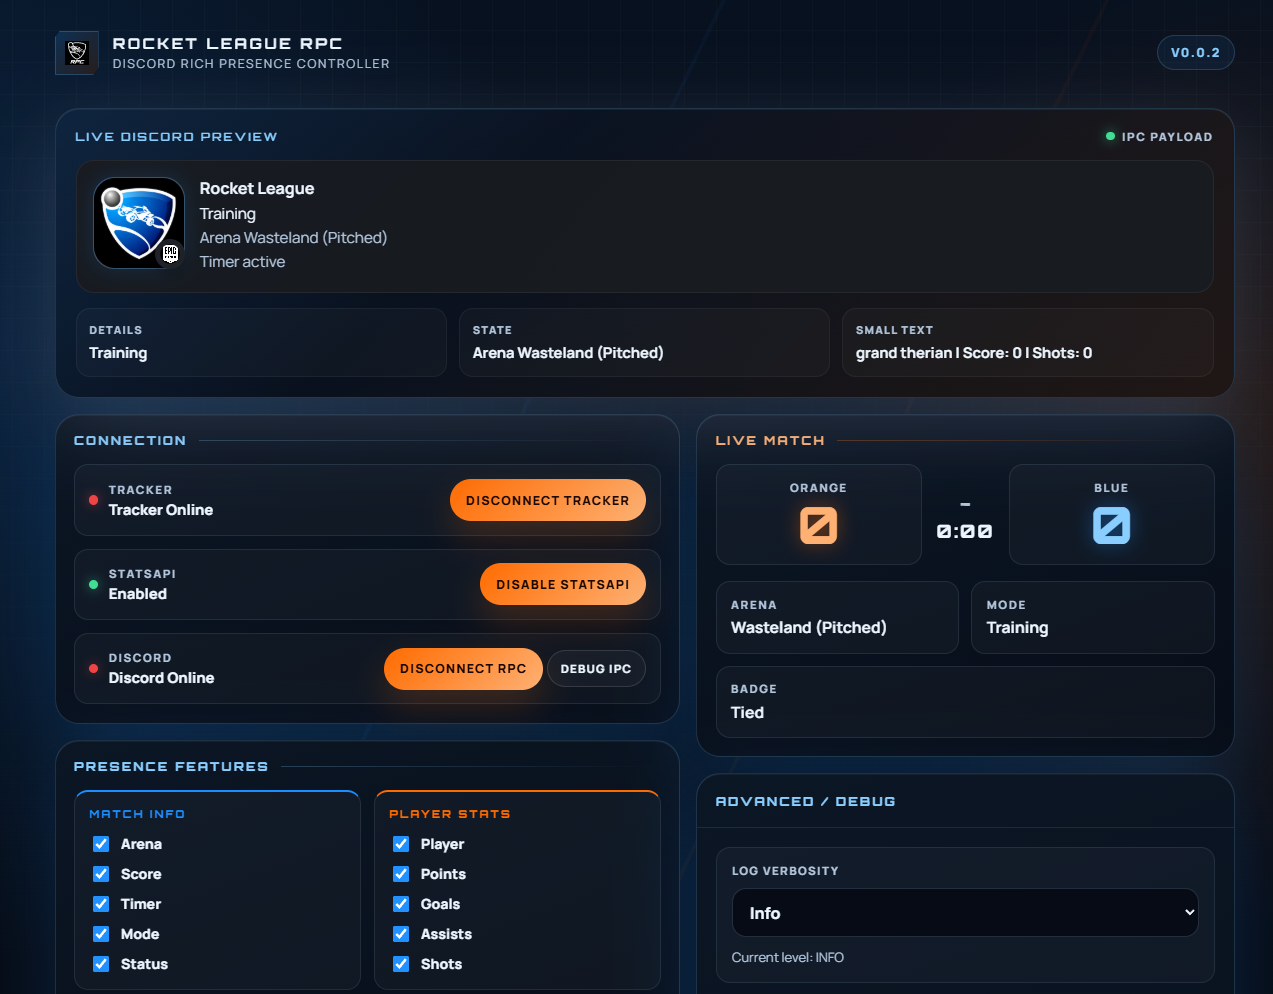1273x994 pixels.
Task: Disconnect the tracker
Action: [x=548, y=500]
